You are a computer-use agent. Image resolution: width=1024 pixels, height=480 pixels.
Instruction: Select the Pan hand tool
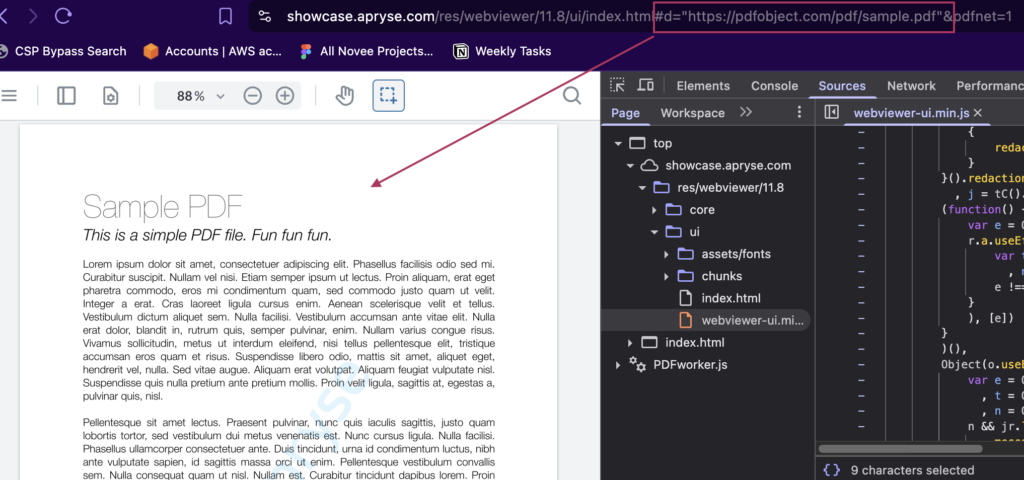(x=344, y=96)
